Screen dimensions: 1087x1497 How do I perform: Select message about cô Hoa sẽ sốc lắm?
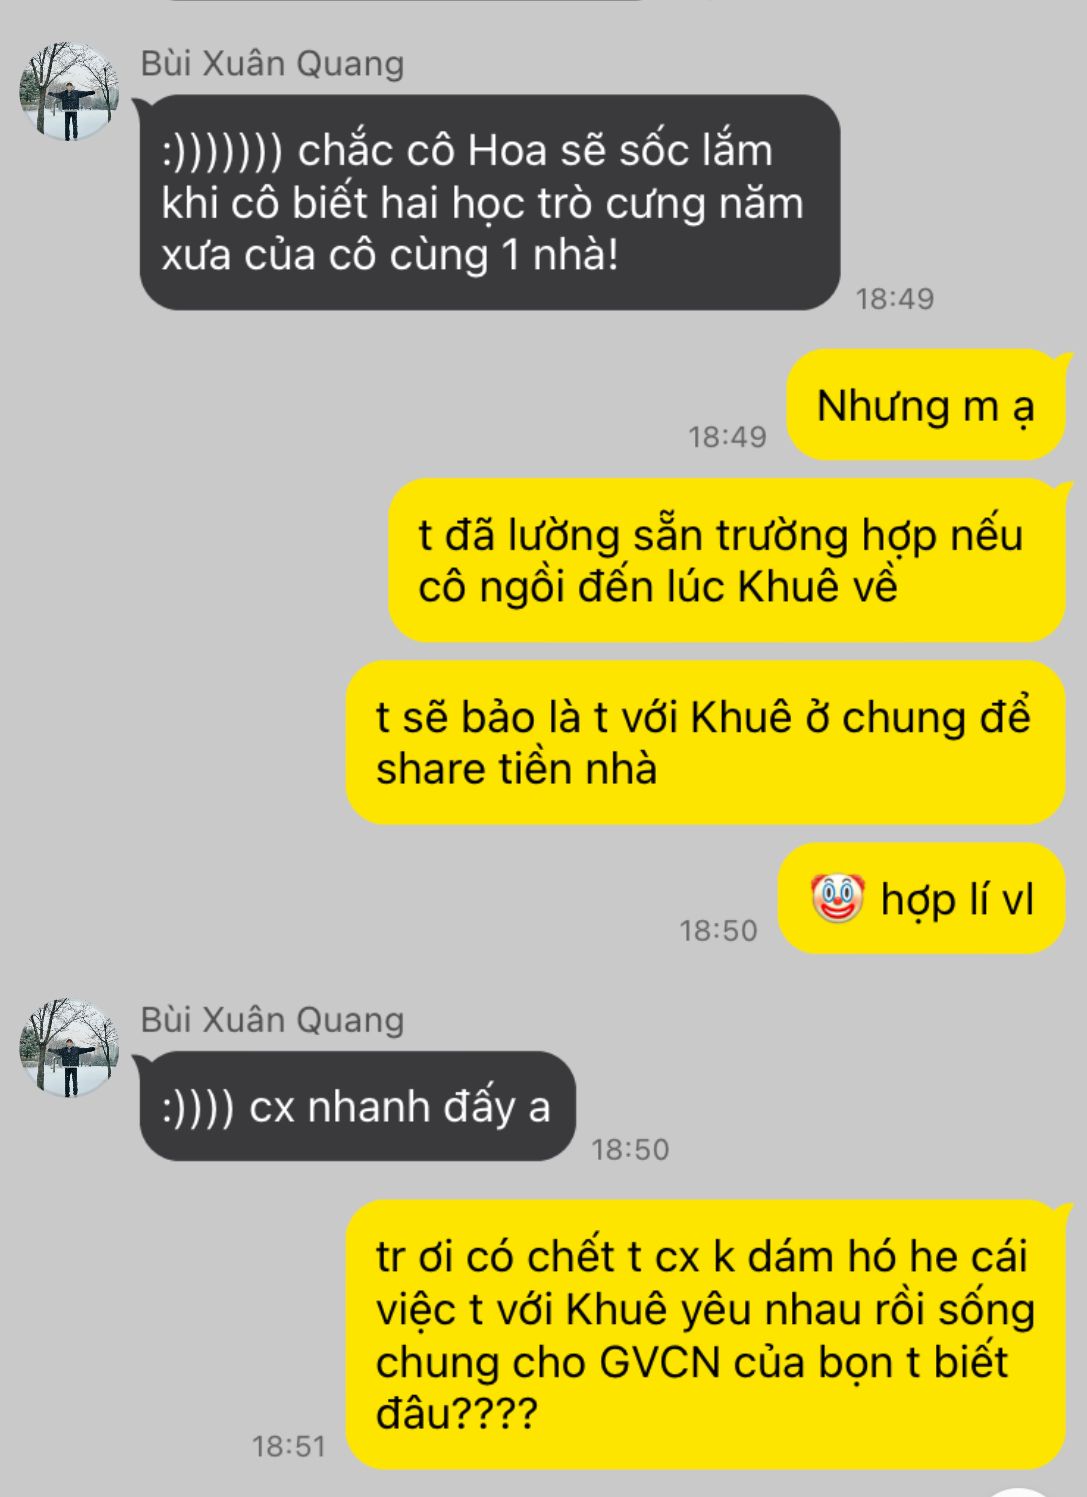(x=489, y=202)
